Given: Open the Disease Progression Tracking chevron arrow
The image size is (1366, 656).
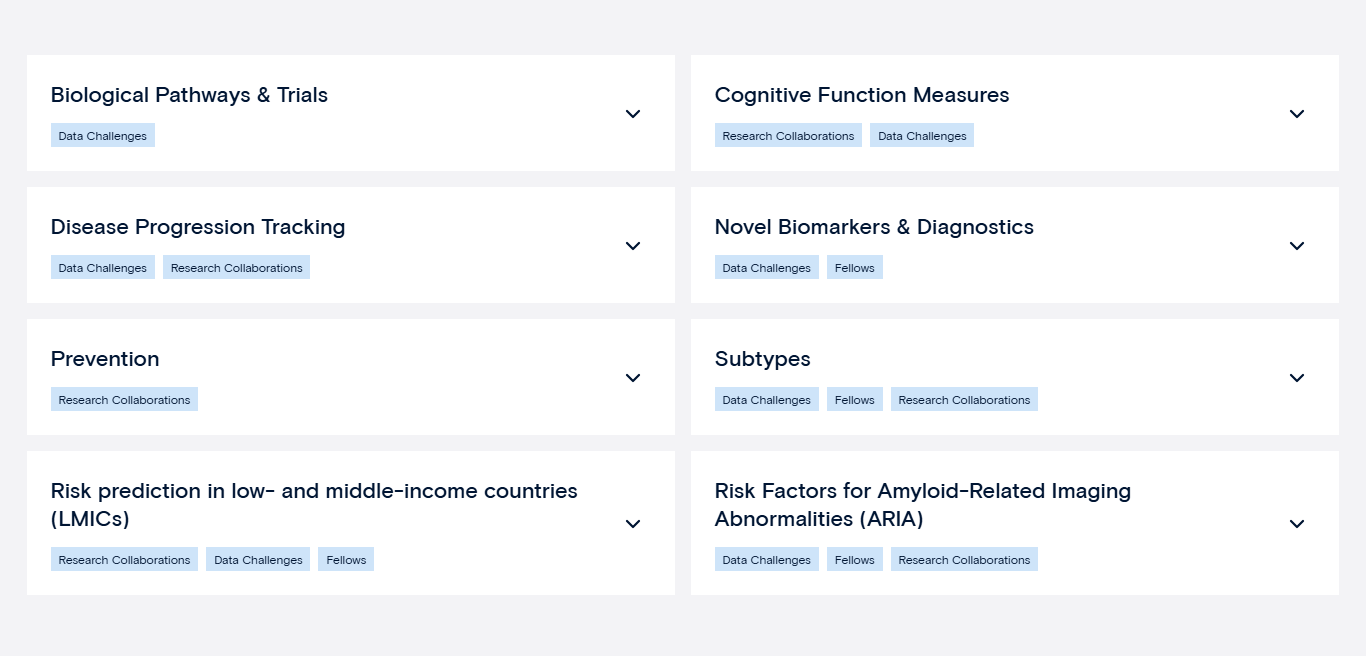Looking at the screenshot, I should click(x=633, y=246).
